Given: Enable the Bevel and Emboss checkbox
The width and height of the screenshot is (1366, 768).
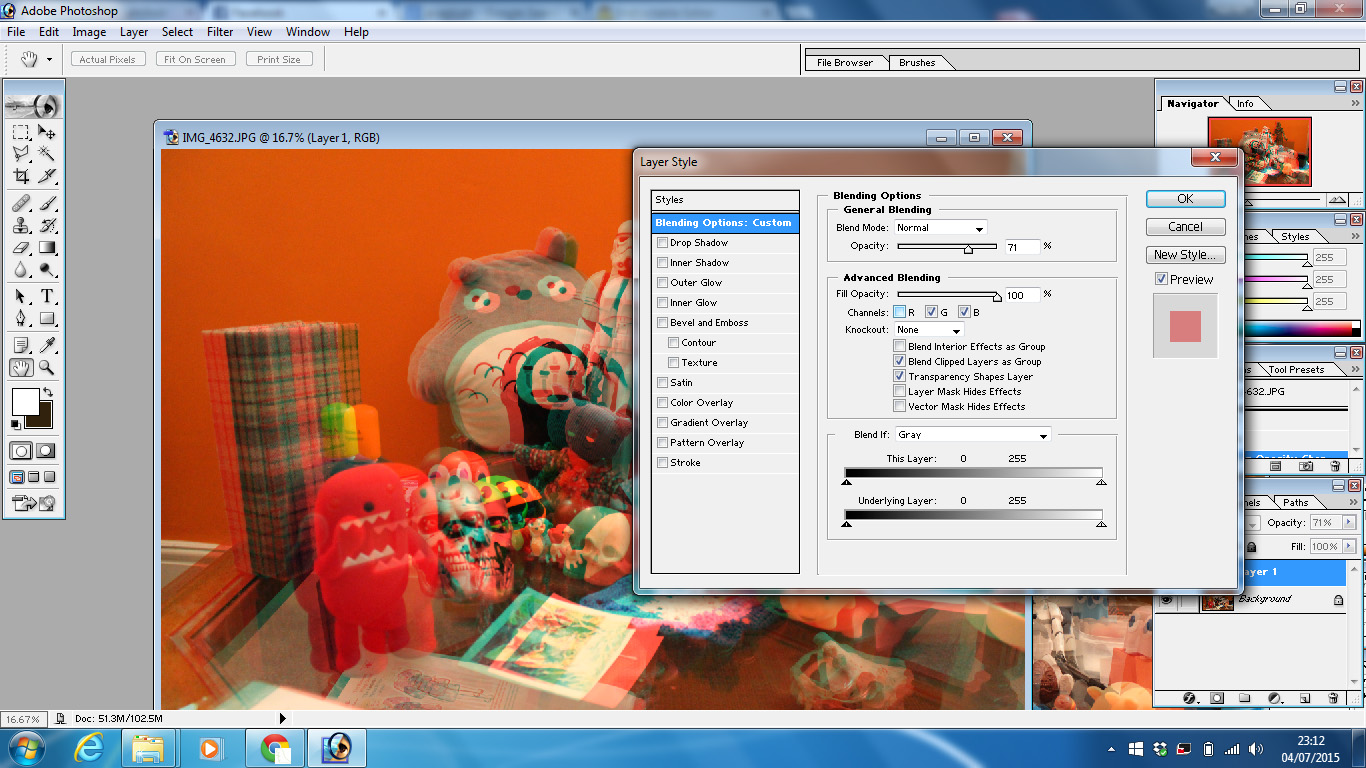Looking at the screenshot, I should tap(662, 323).
